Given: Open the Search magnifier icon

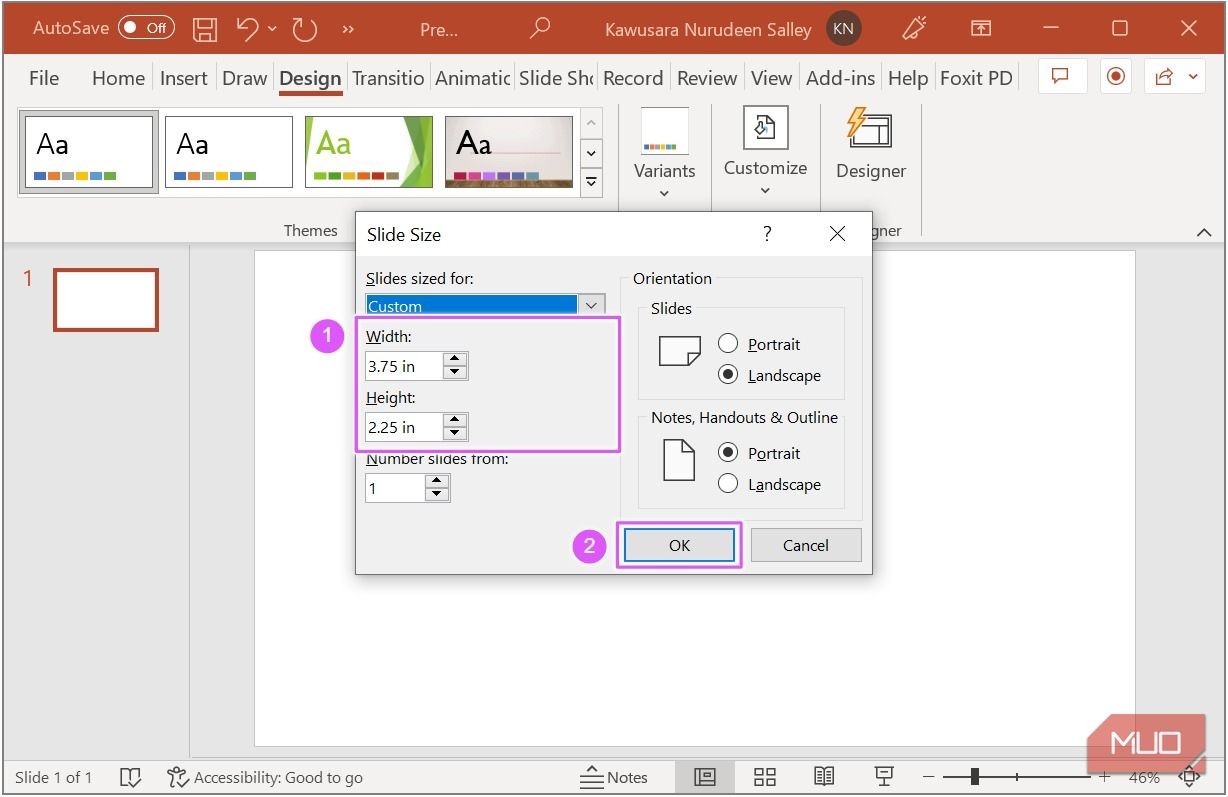Looking at the screenshot, I should (x=540, y=29).
